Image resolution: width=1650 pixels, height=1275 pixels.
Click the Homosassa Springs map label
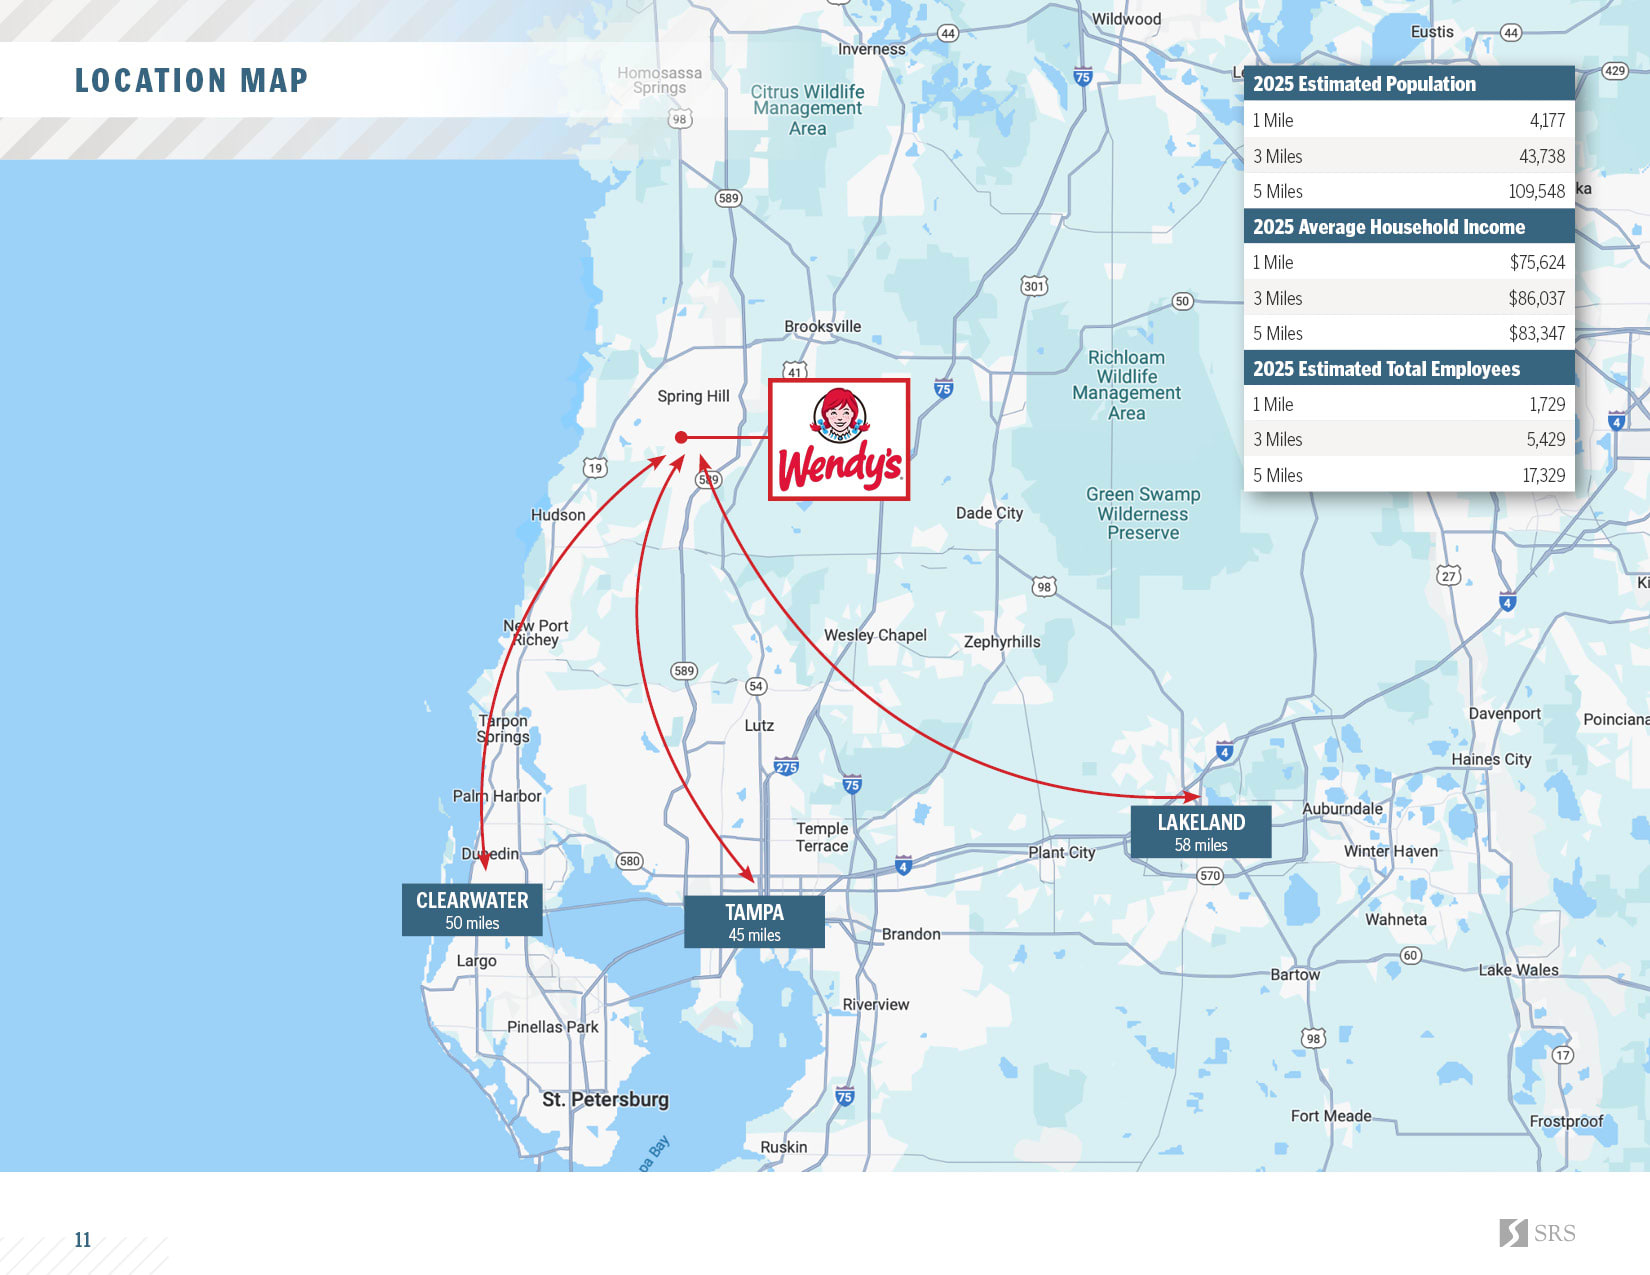click(x=659, y=80)
